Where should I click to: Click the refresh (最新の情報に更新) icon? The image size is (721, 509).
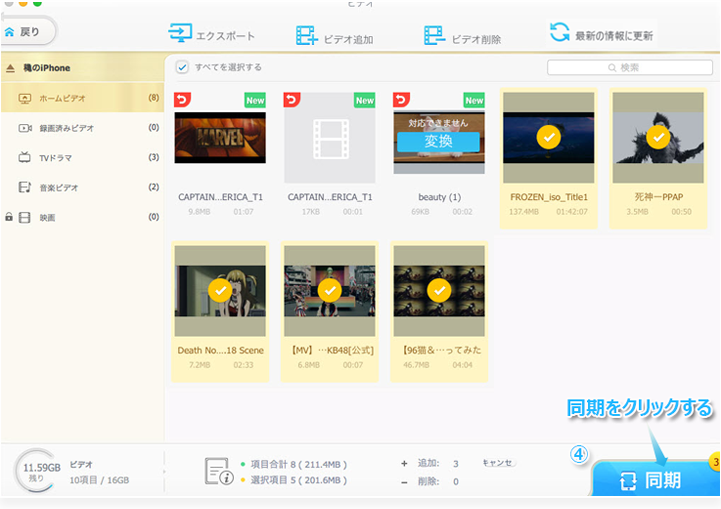[560, 32]
